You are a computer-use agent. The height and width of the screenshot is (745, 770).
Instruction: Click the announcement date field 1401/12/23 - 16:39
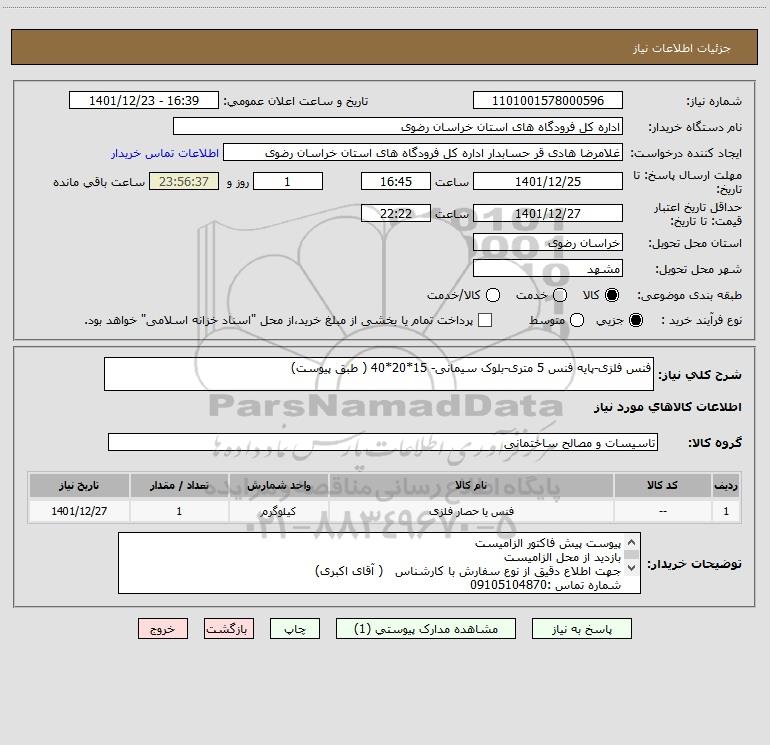(x=144, y=100)
